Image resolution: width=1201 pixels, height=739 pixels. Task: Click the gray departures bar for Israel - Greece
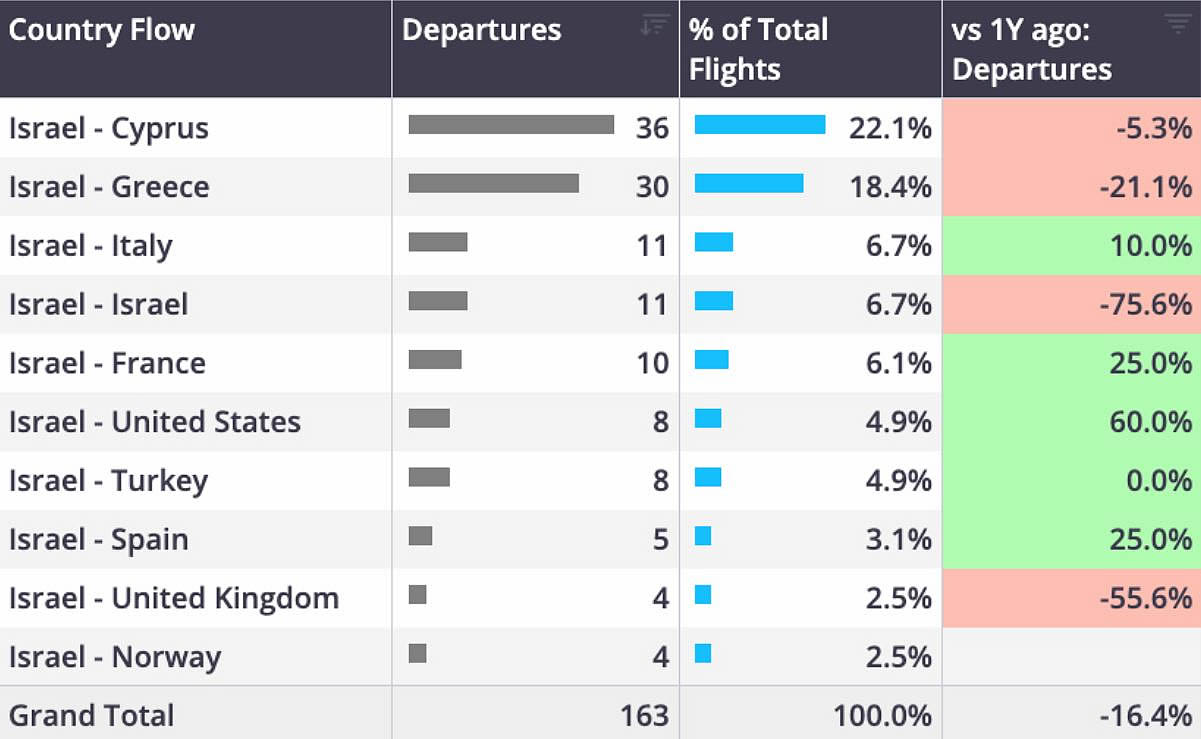494,183
